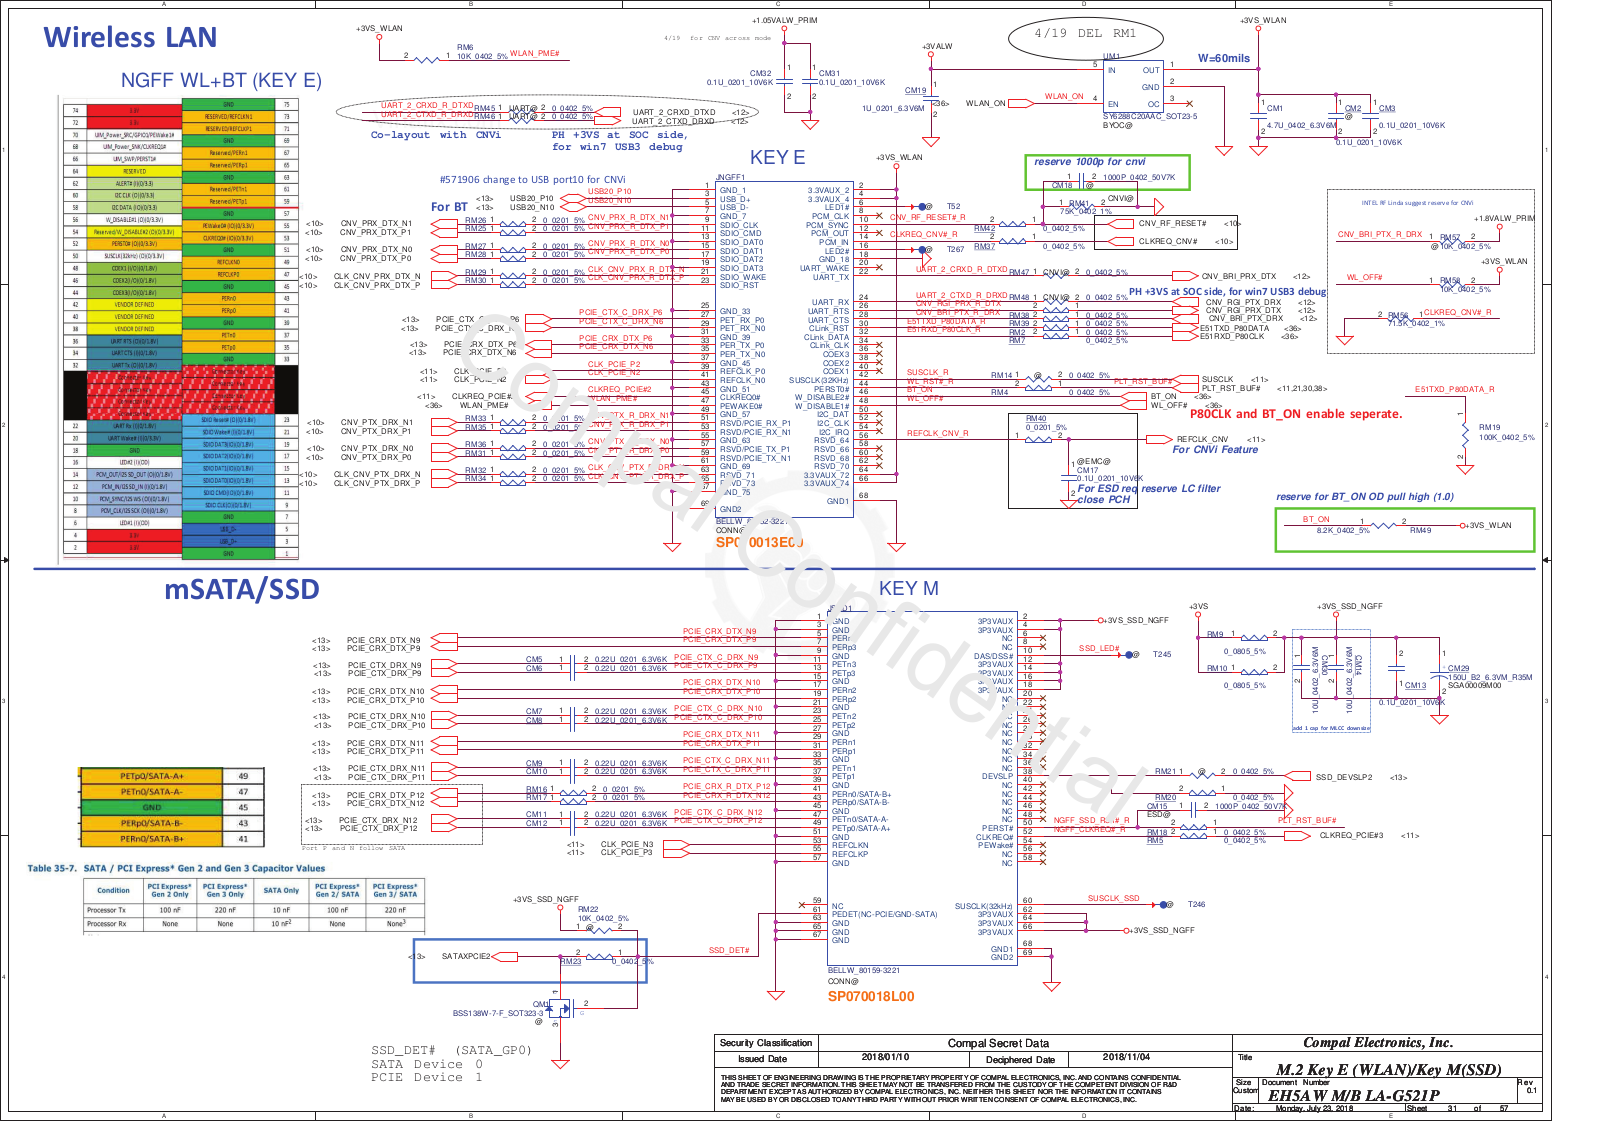Select deciphered date "2018/11/04"

click(1126, 1057)
